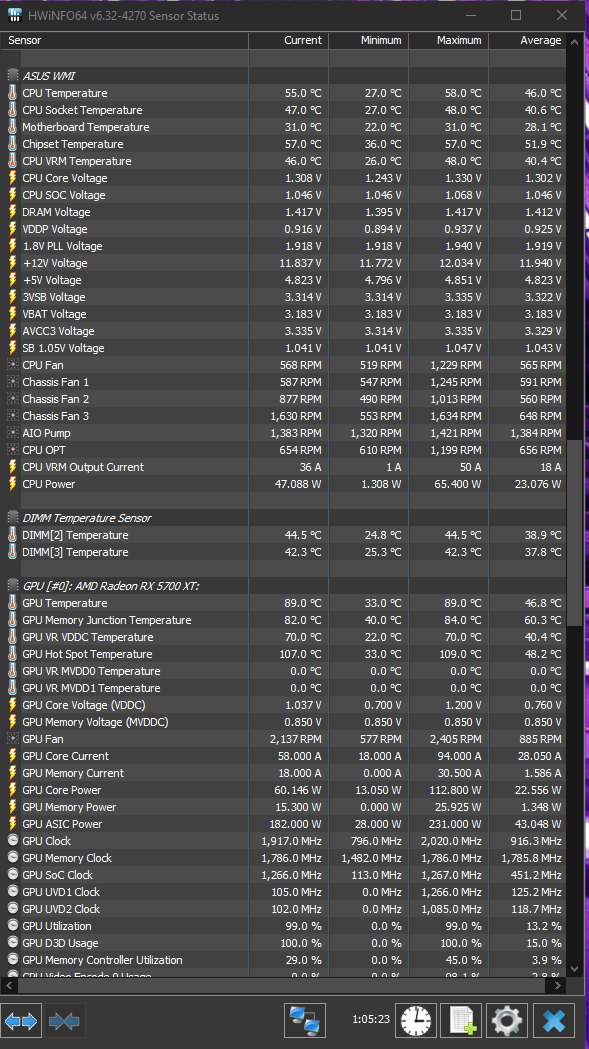Click the fan icon beside AIO Pump
The height and width of the screenshot is (1049, 589).
point(13,433)
